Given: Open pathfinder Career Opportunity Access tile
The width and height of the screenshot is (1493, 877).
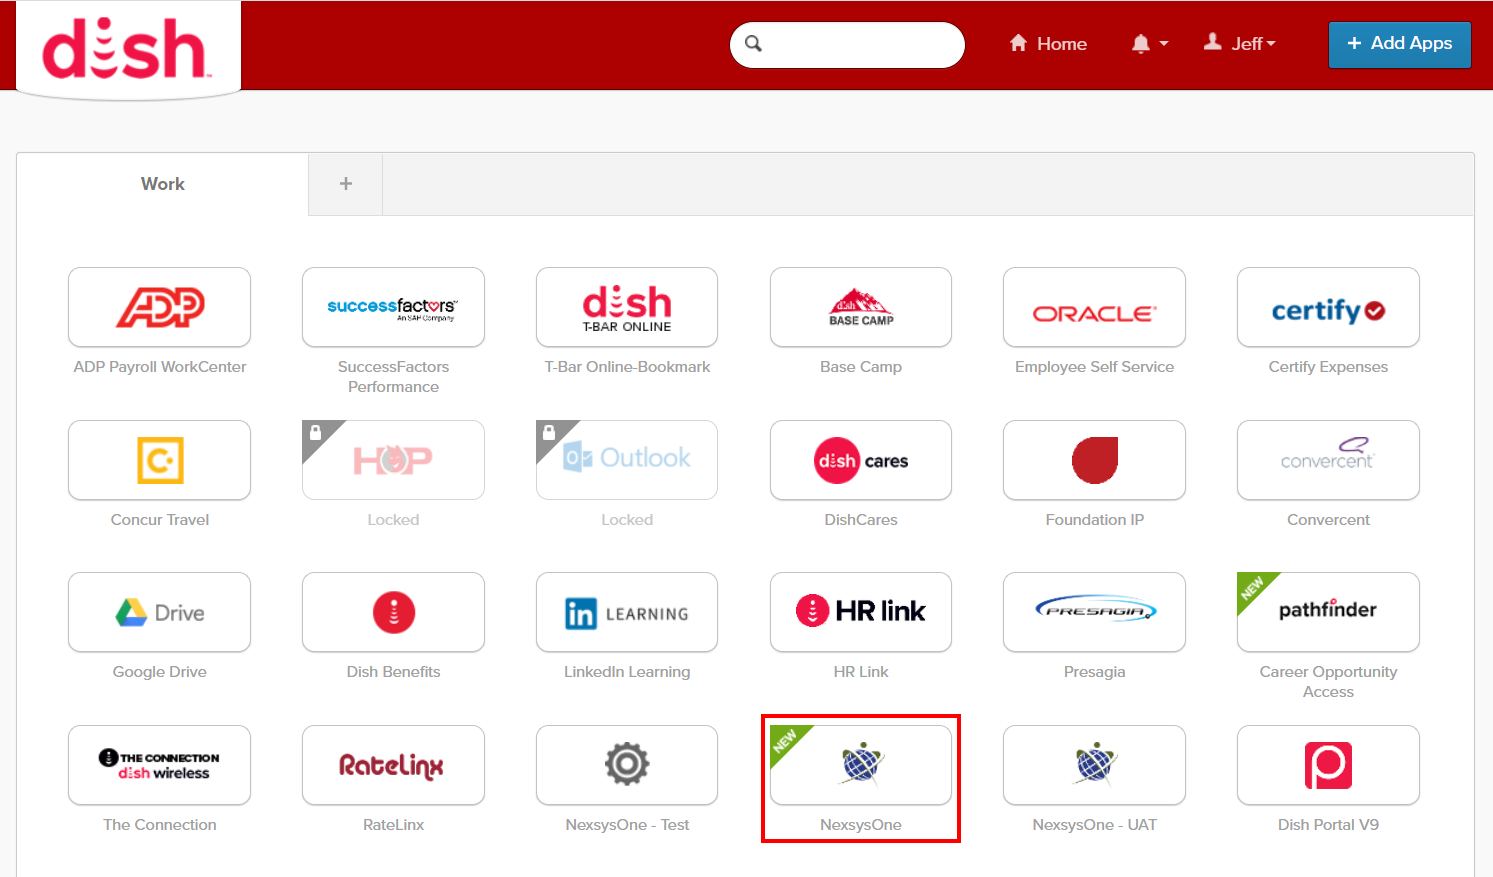Looking at the screenshot, I should click(x=1328, y=612).
